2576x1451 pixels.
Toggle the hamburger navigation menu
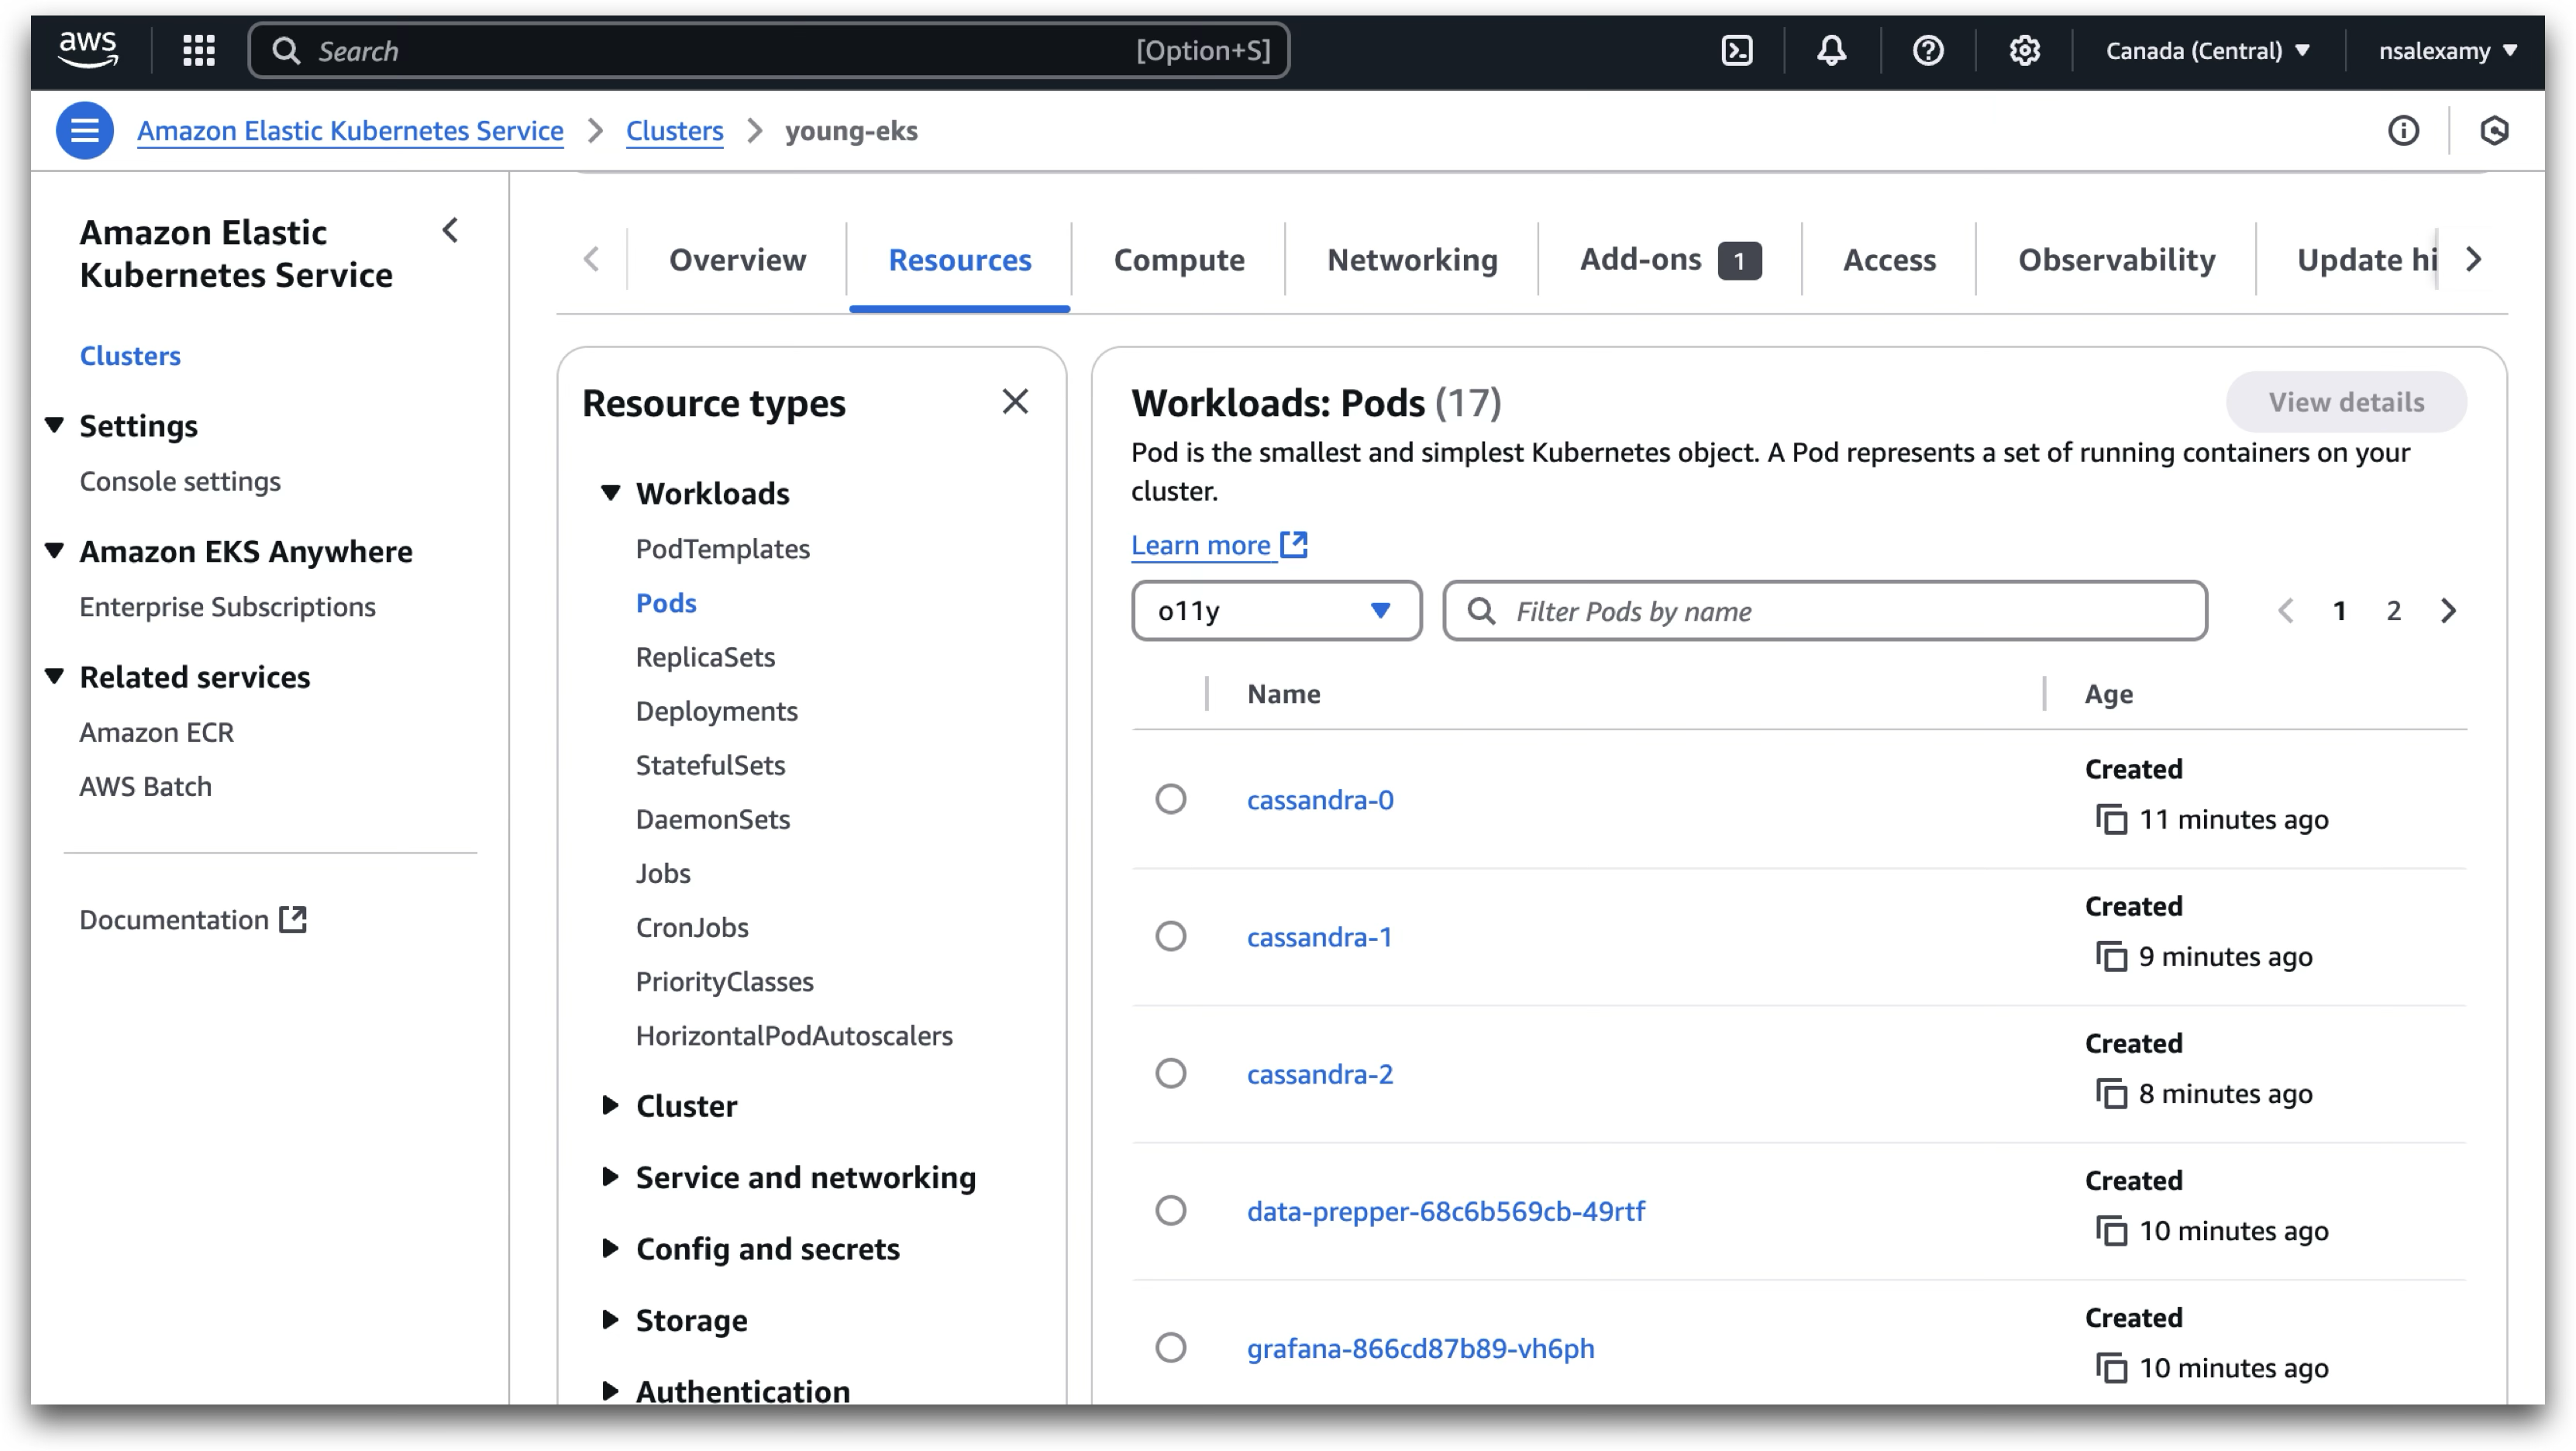[x=85, y=130]
